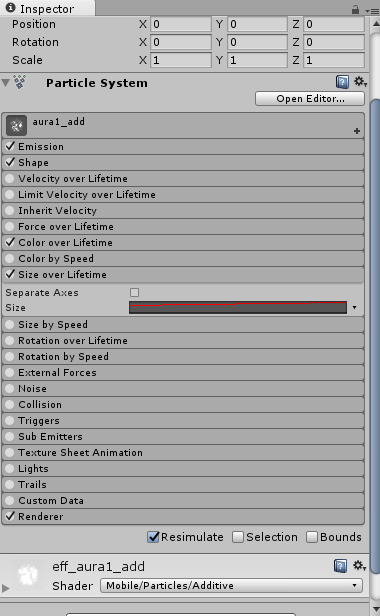This screenshot has height=616, width=380.
Task: Collapse the Particle System component foldout
Action: coord(6,83)
